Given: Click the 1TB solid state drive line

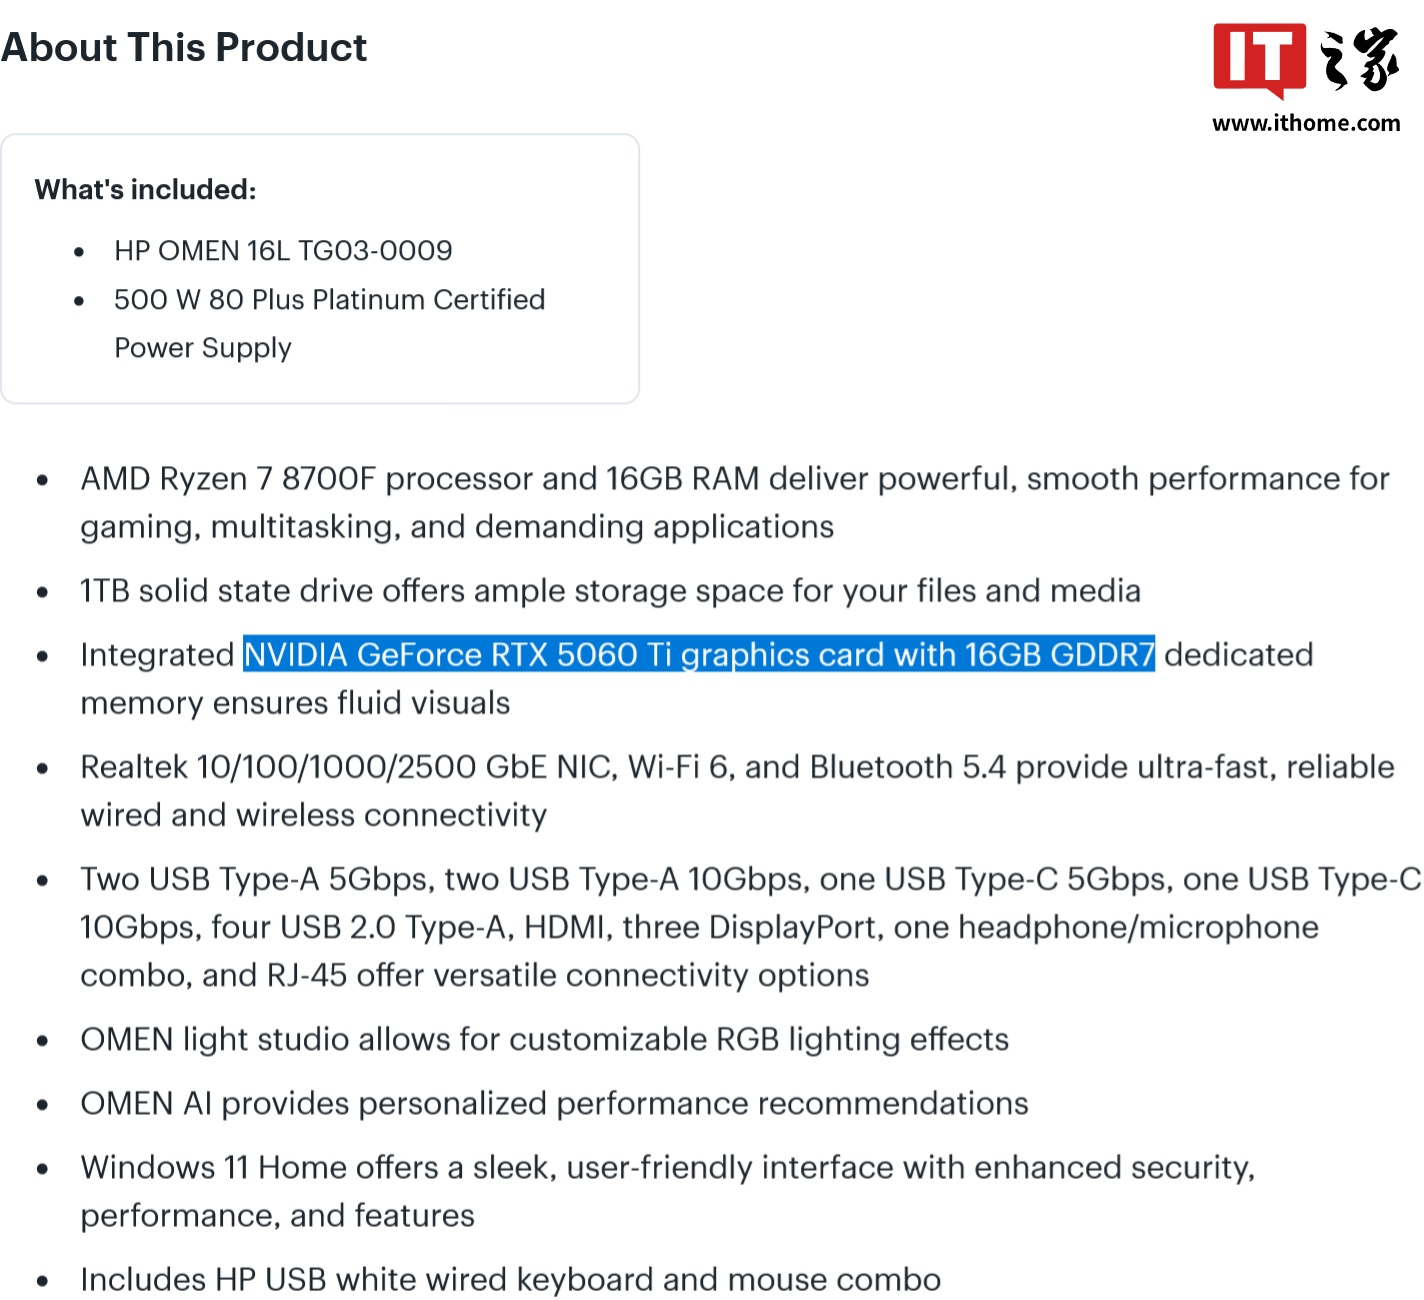Looking at the screenshot, I should coord(610,591).
